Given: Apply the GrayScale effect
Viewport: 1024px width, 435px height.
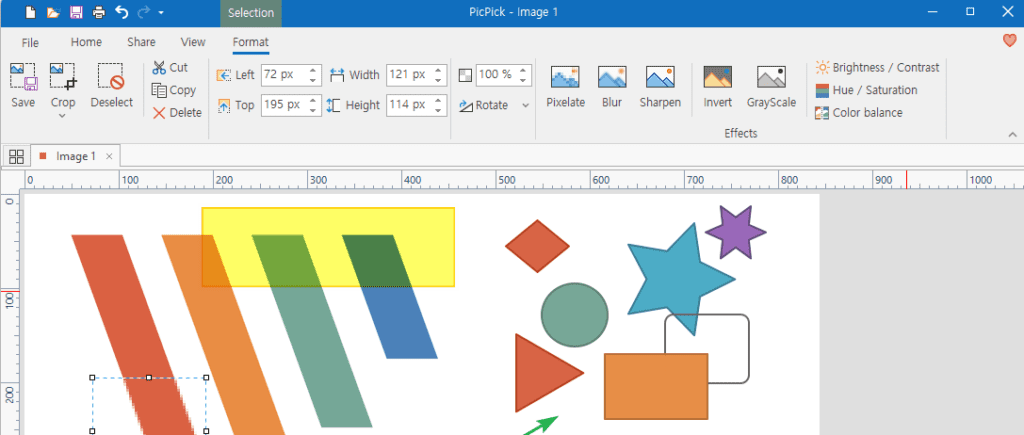Looking at the screenshot, I should (x=771, y=86).
